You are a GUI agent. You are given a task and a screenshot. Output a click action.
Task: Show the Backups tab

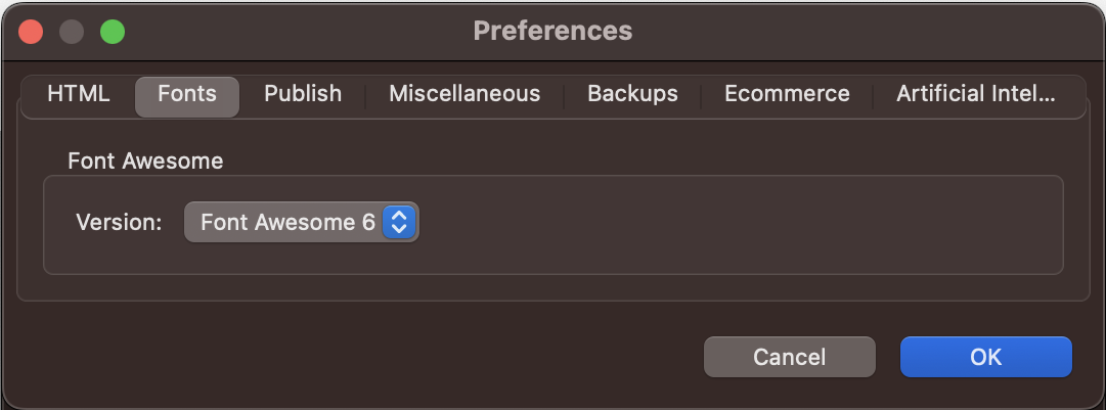[x=632, y=94]
